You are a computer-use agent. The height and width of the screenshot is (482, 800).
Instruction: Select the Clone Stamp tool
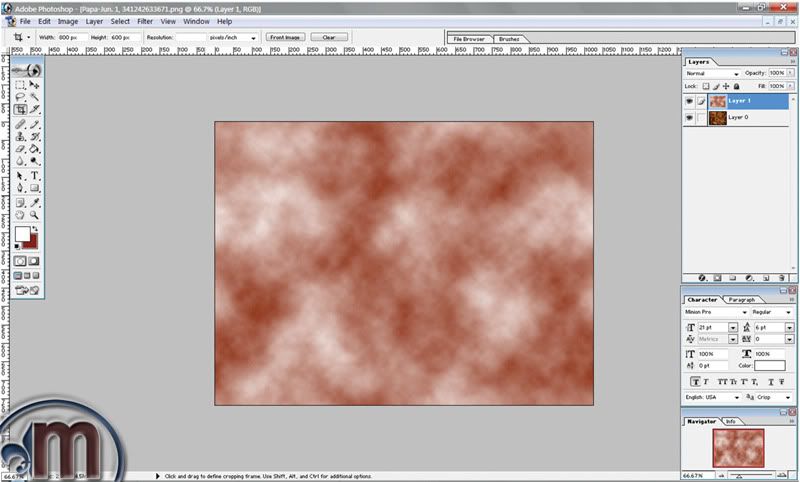click(20, 137)
